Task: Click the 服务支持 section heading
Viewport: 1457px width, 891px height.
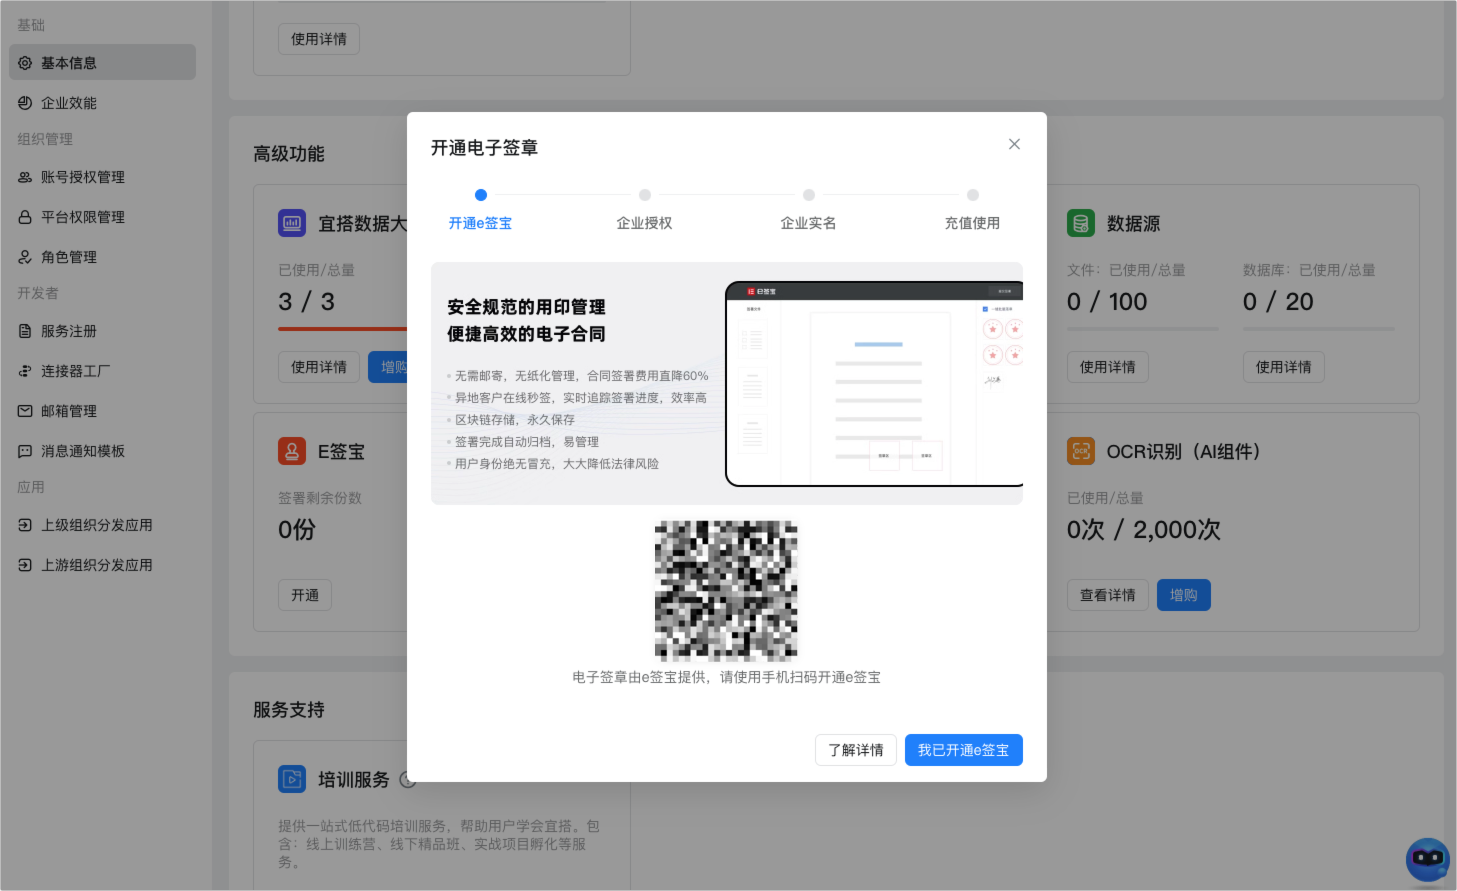Action: click(x=289, y=710)
